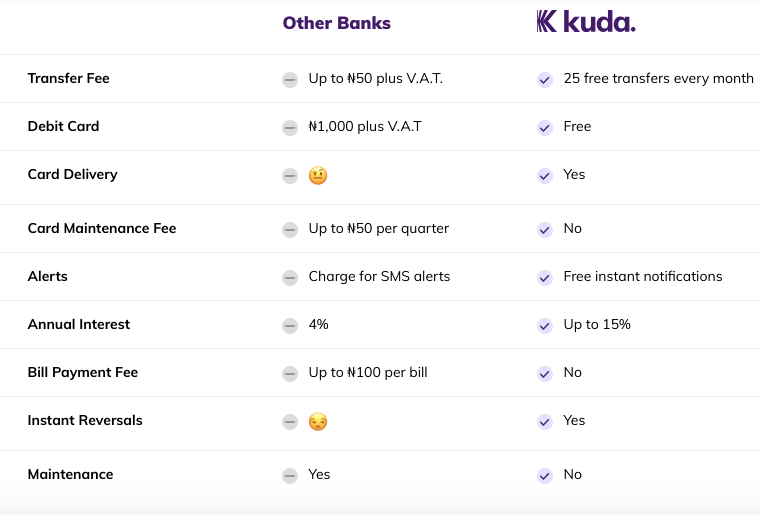The image size is (760, 515).
Task: Click the Up to ₦100 per bill text
Action: point(368,372)
